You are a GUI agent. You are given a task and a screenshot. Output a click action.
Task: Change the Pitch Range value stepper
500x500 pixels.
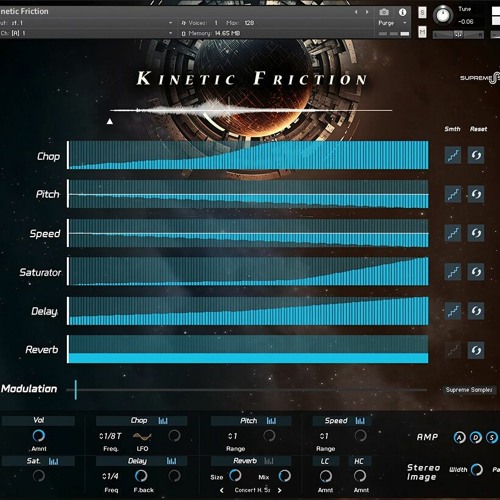pyautogui.click(x=232, y=436)
